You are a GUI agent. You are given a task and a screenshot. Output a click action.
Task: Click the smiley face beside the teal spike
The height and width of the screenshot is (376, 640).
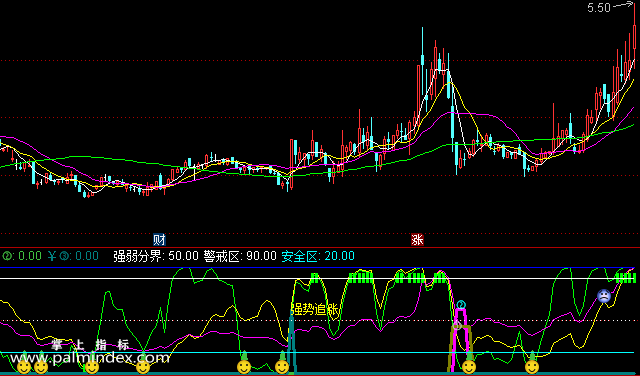coord(282,367)
